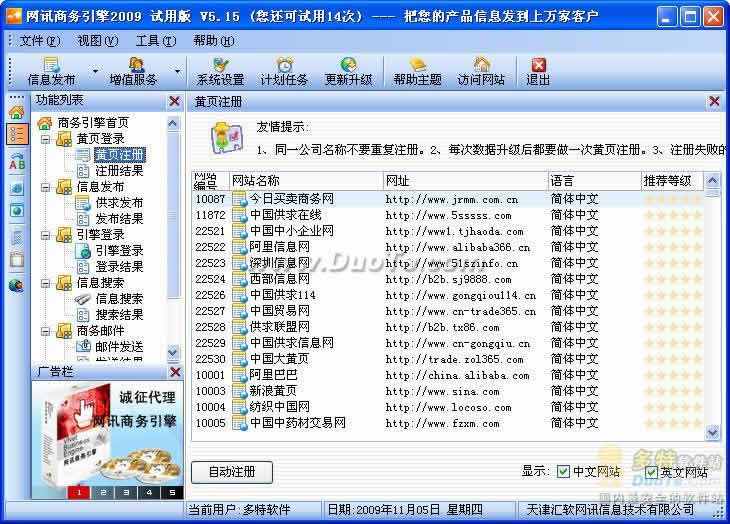
Task: Select 发布结果 in function tree
Action: click(119, 219)
